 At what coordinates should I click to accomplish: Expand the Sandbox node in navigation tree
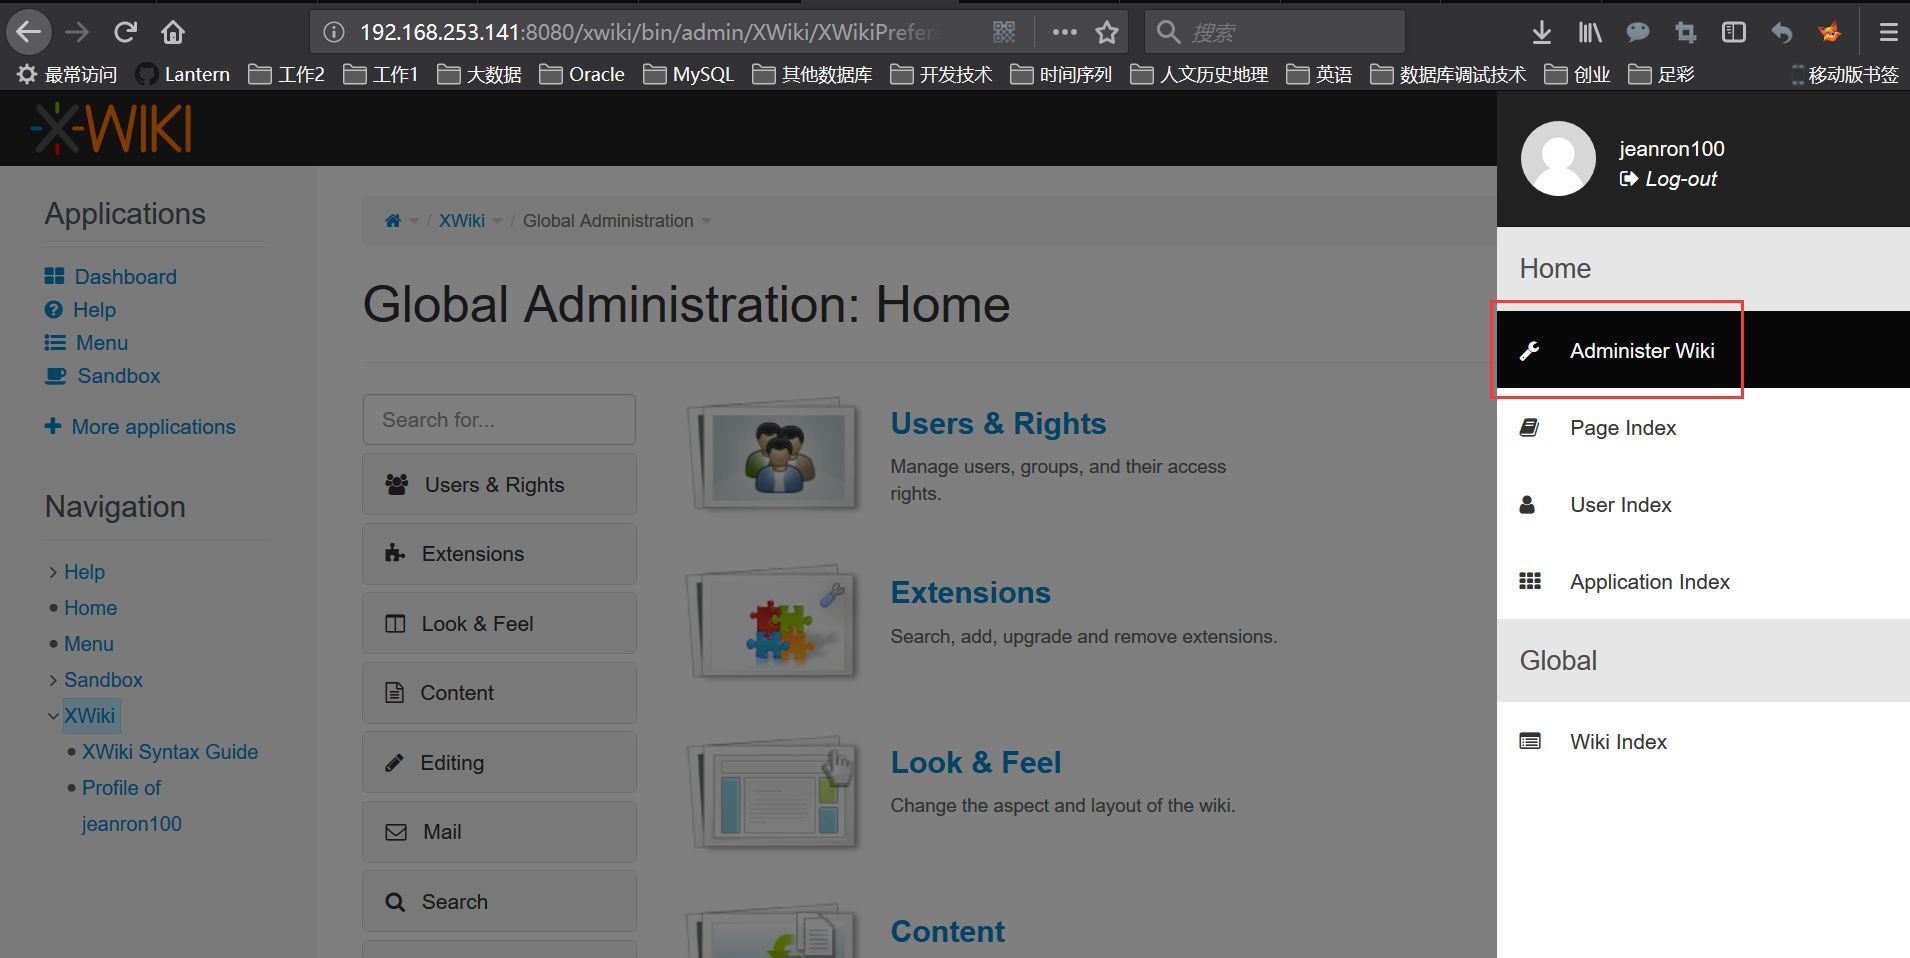click(x=53, y=680)
